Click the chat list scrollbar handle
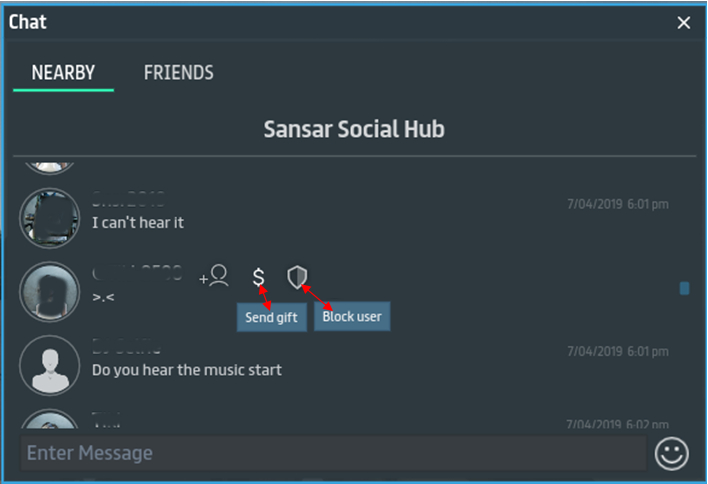708x484 pixels. pos(684,288)
